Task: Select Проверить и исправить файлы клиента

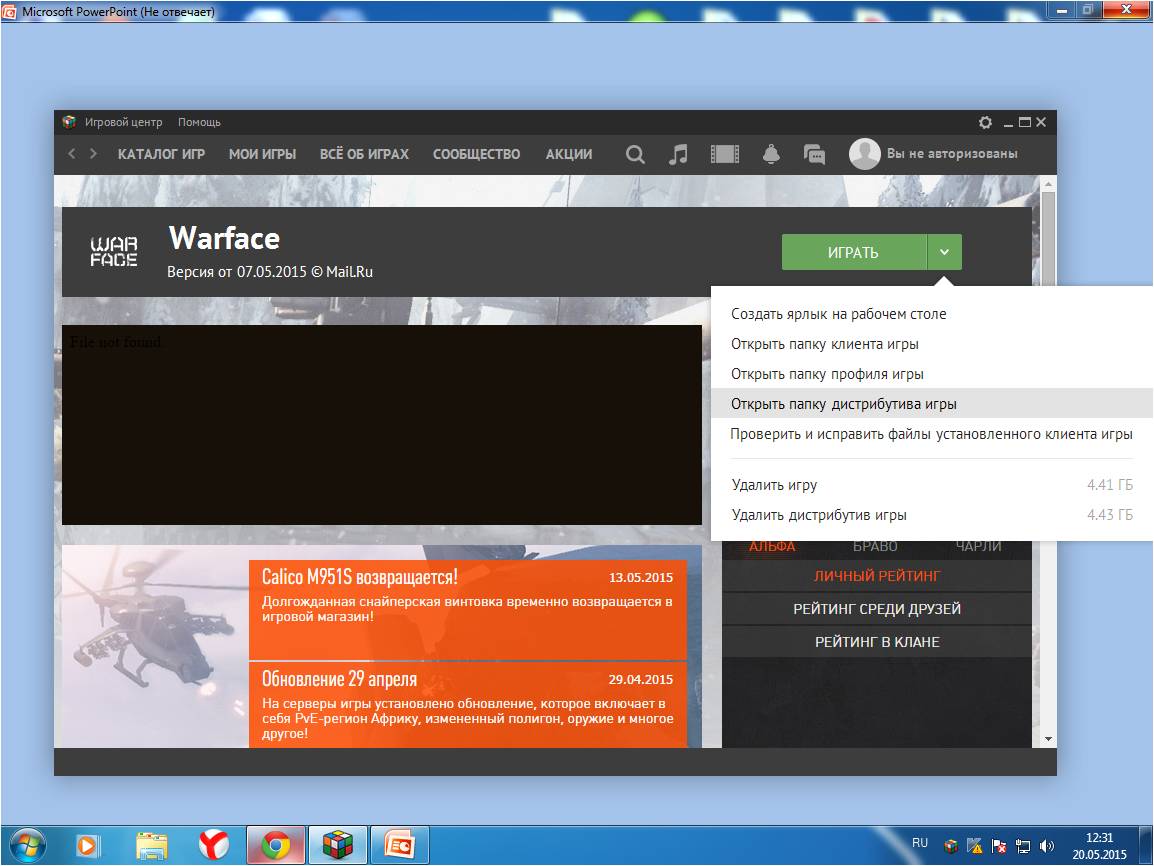Action: (932, 434)
